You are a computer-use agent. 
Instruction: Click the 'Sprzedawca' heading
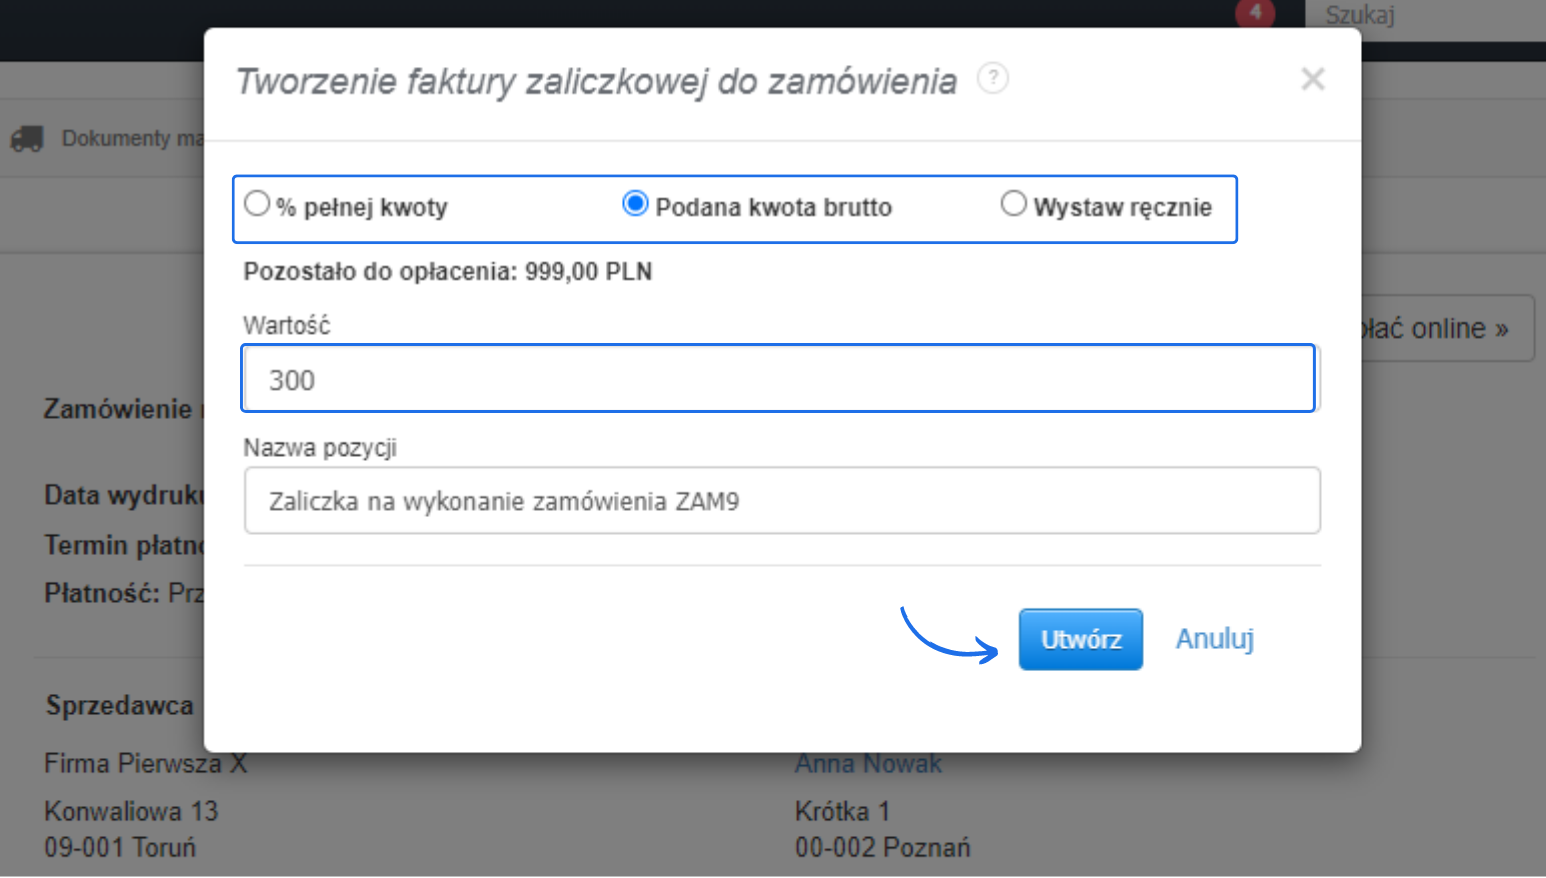click(119, 705)
